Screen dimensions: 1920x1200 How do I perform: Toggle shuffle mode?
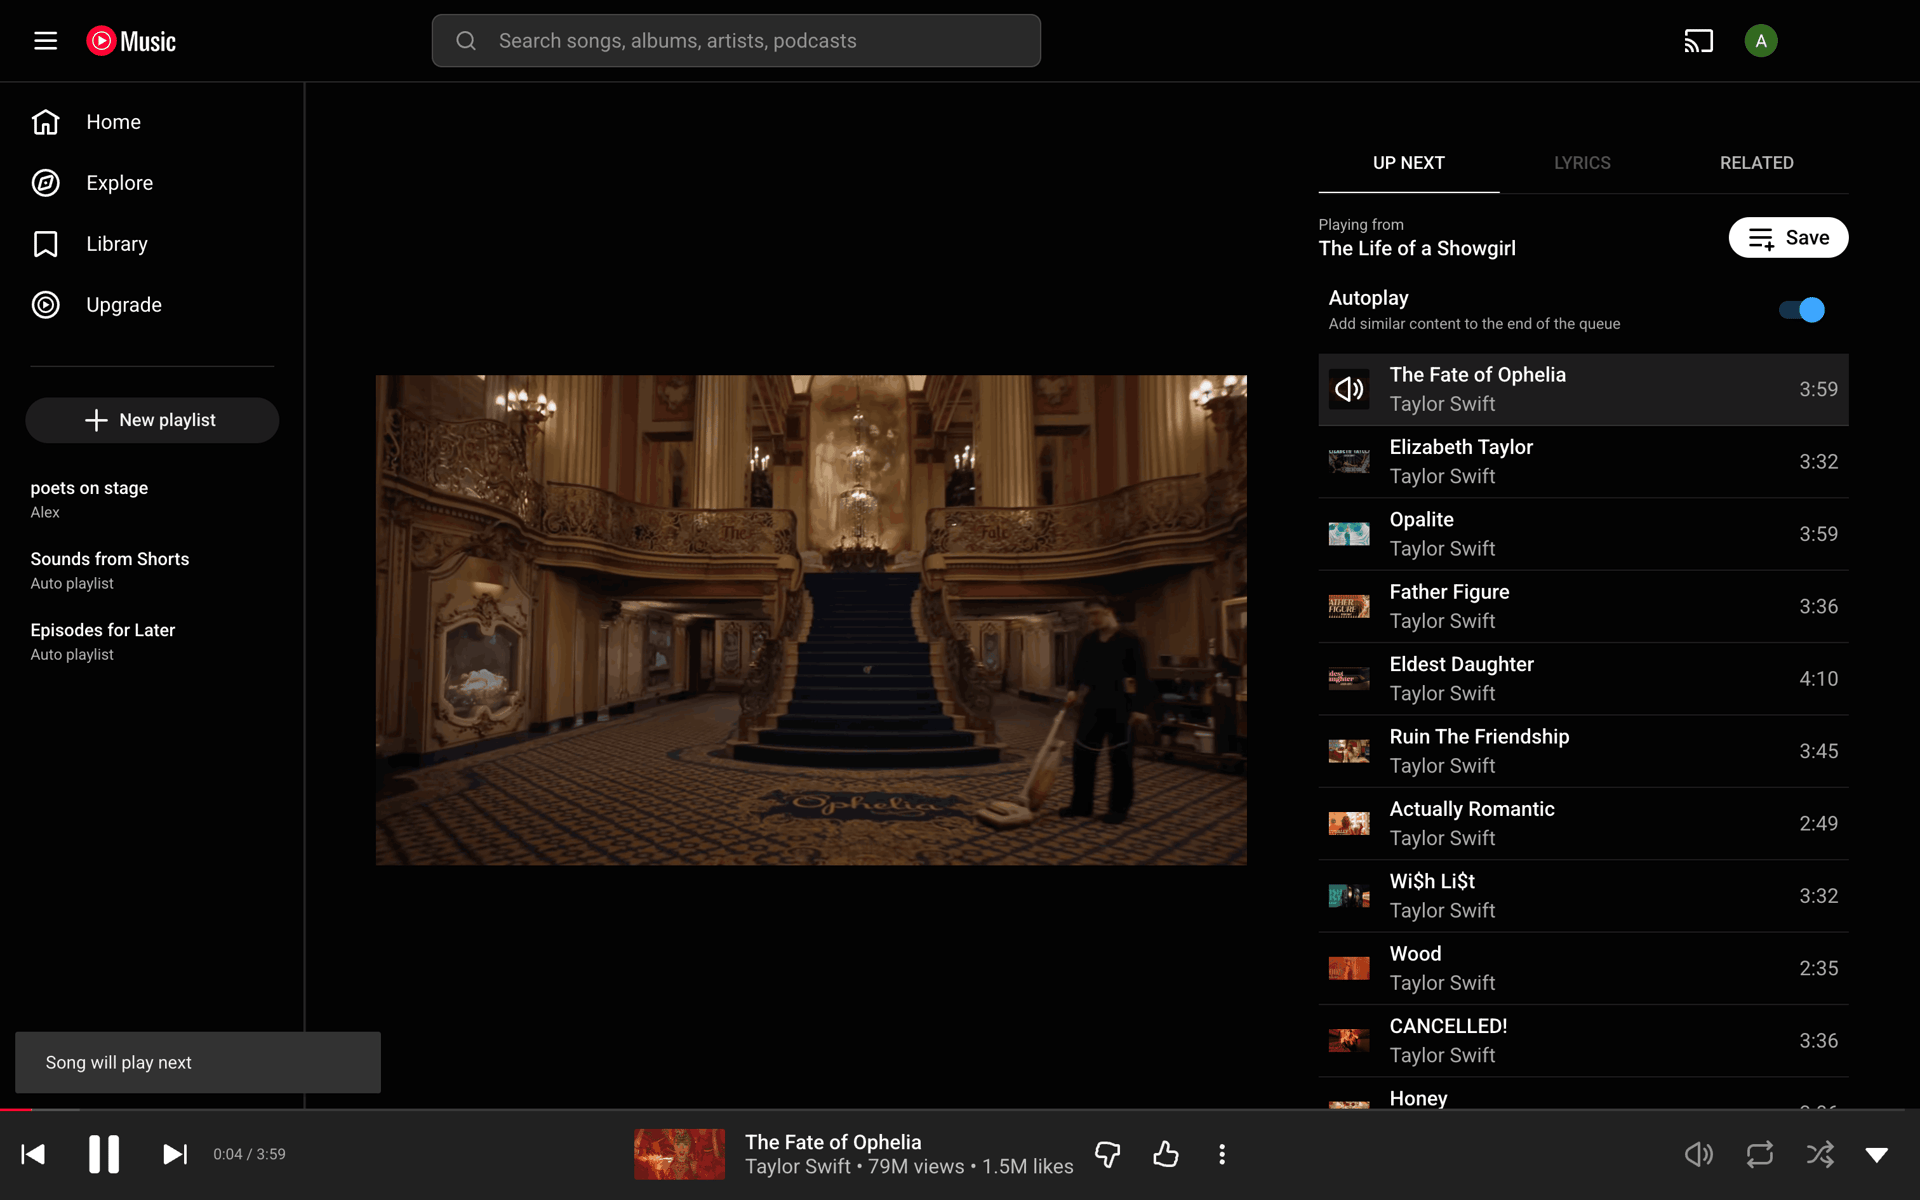pyautogui.click(x=1820, y=1154)
